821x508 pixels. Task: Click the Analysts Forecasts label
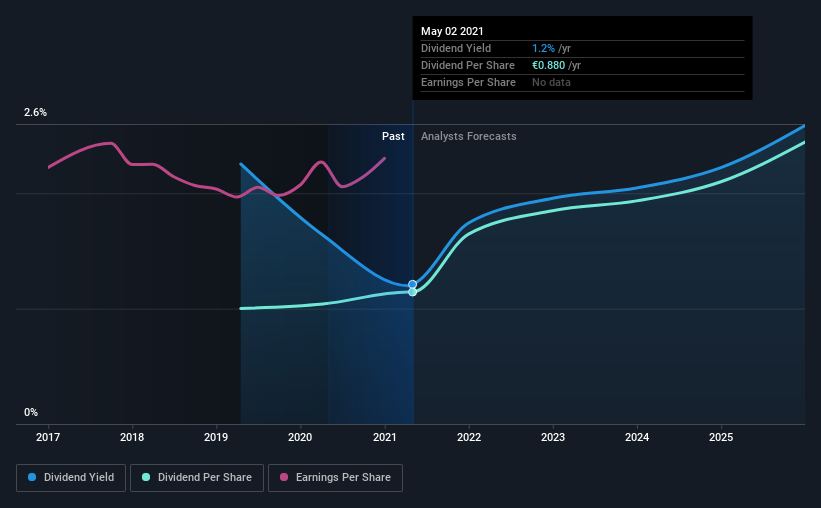(469, 136)
